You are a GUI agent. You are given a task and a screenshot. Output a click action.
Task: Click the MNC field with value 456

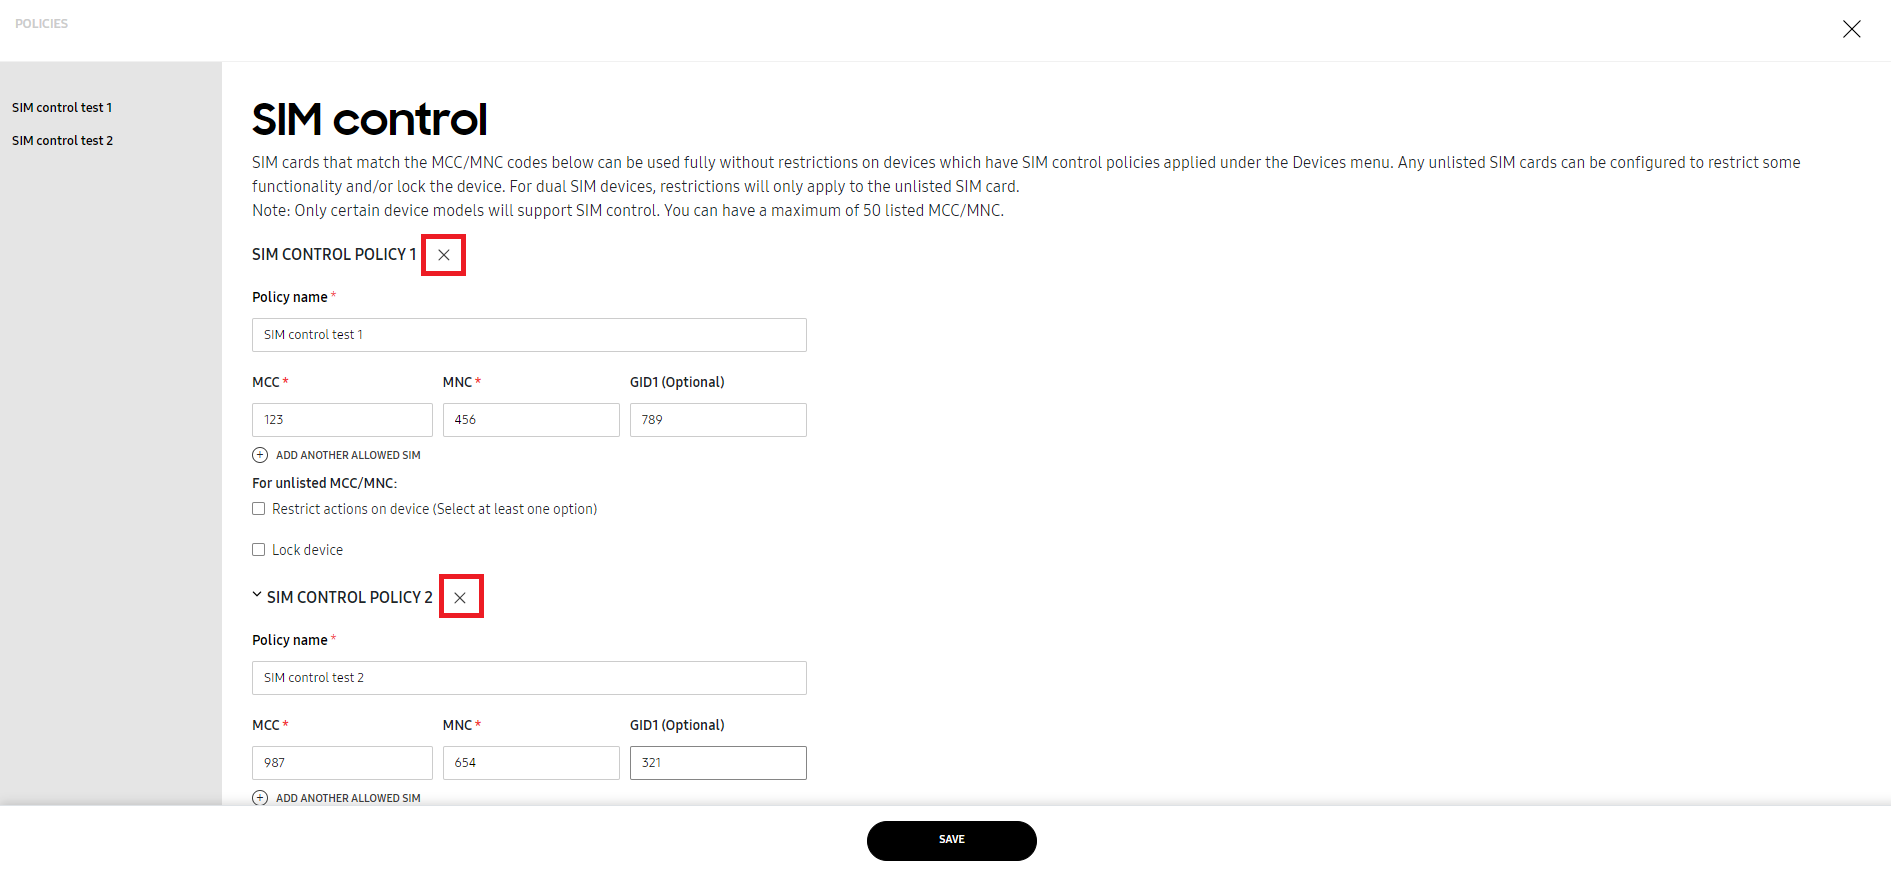click(x=531, y=420)
